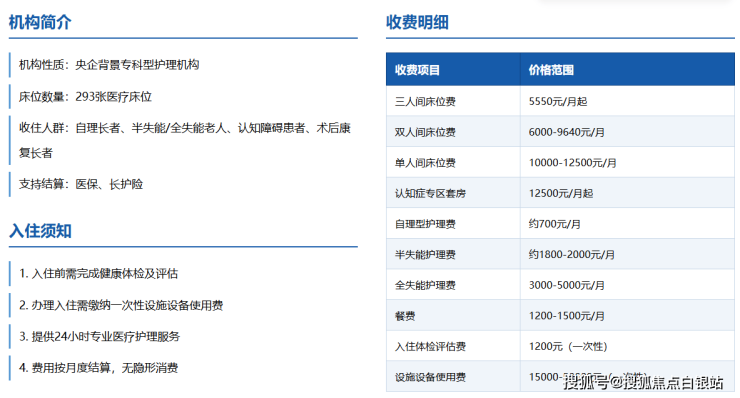This screenshot has width=740, height=398.
Task: Select the 10000-12500元/月 price cell
Action: point(627,162)
